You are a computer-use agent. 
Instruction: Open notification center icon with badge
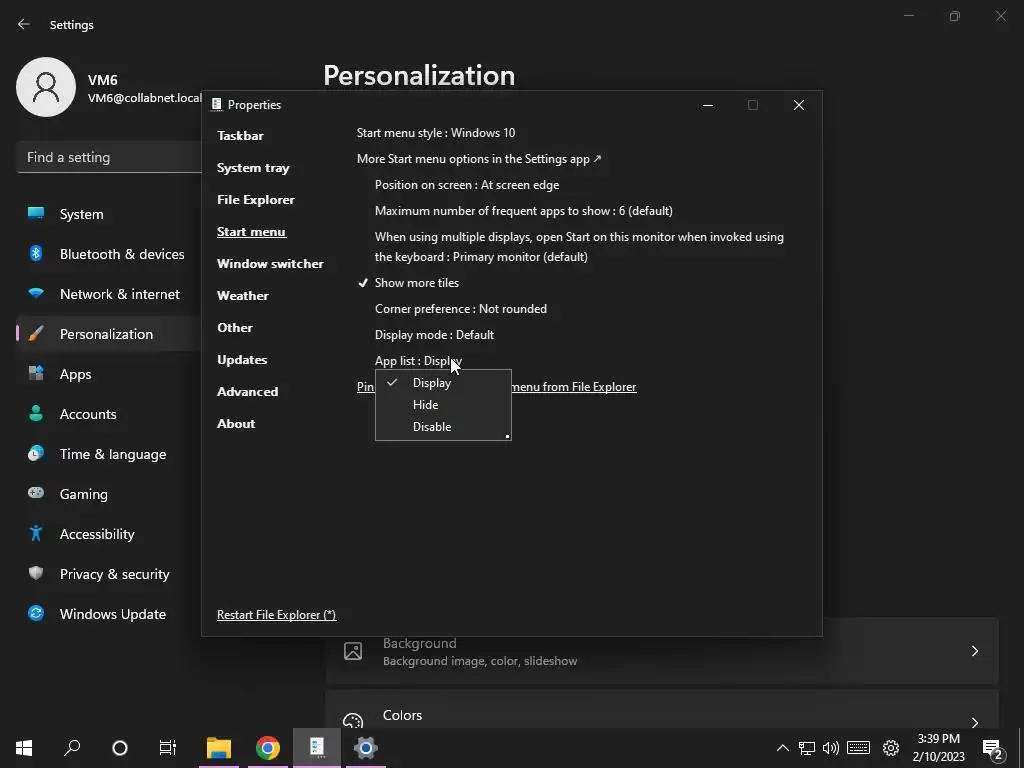pyautogui.click(x=992, y=748)
